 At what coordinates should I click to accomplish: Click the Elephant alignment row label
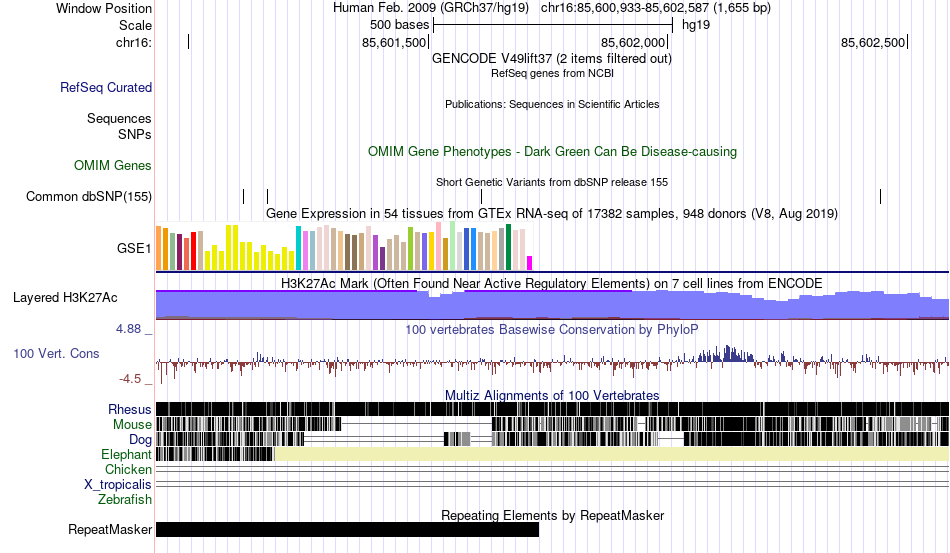click(x=126, y=454)
